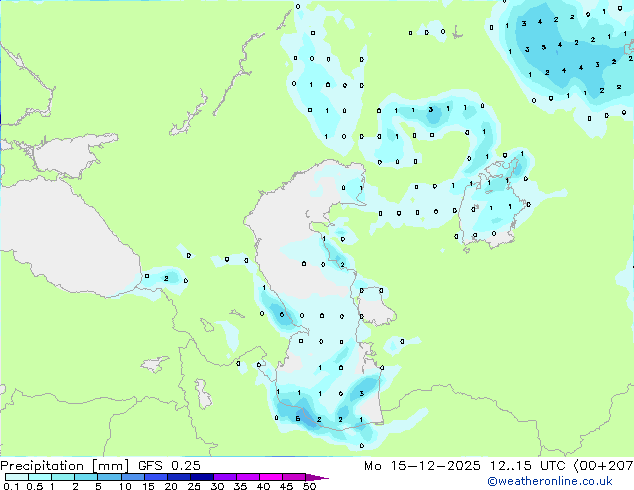
Task: Click the 'GFS 0.25' model label
Action: pyautogui.click(x=169, y=466)
